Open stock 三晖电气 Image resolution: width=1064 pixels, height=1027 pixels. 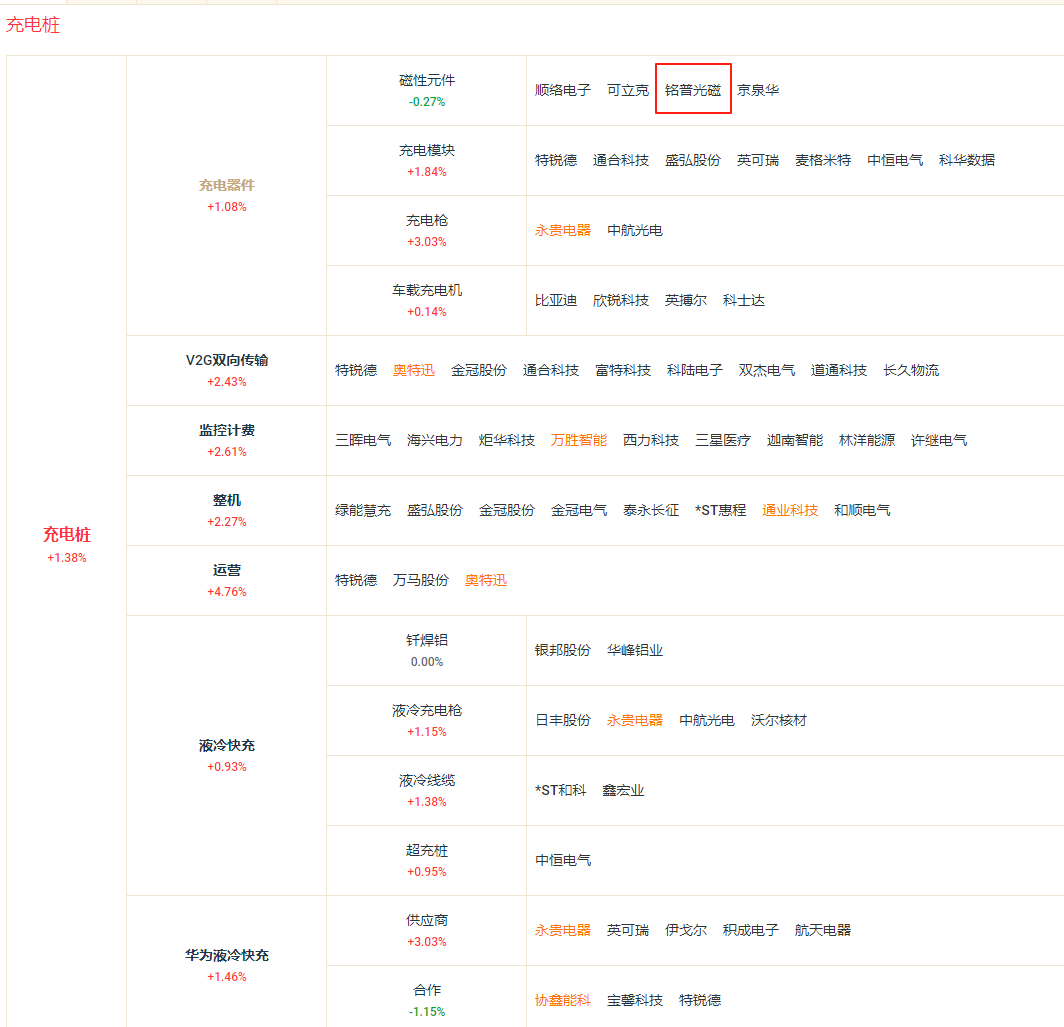(363, 440)
